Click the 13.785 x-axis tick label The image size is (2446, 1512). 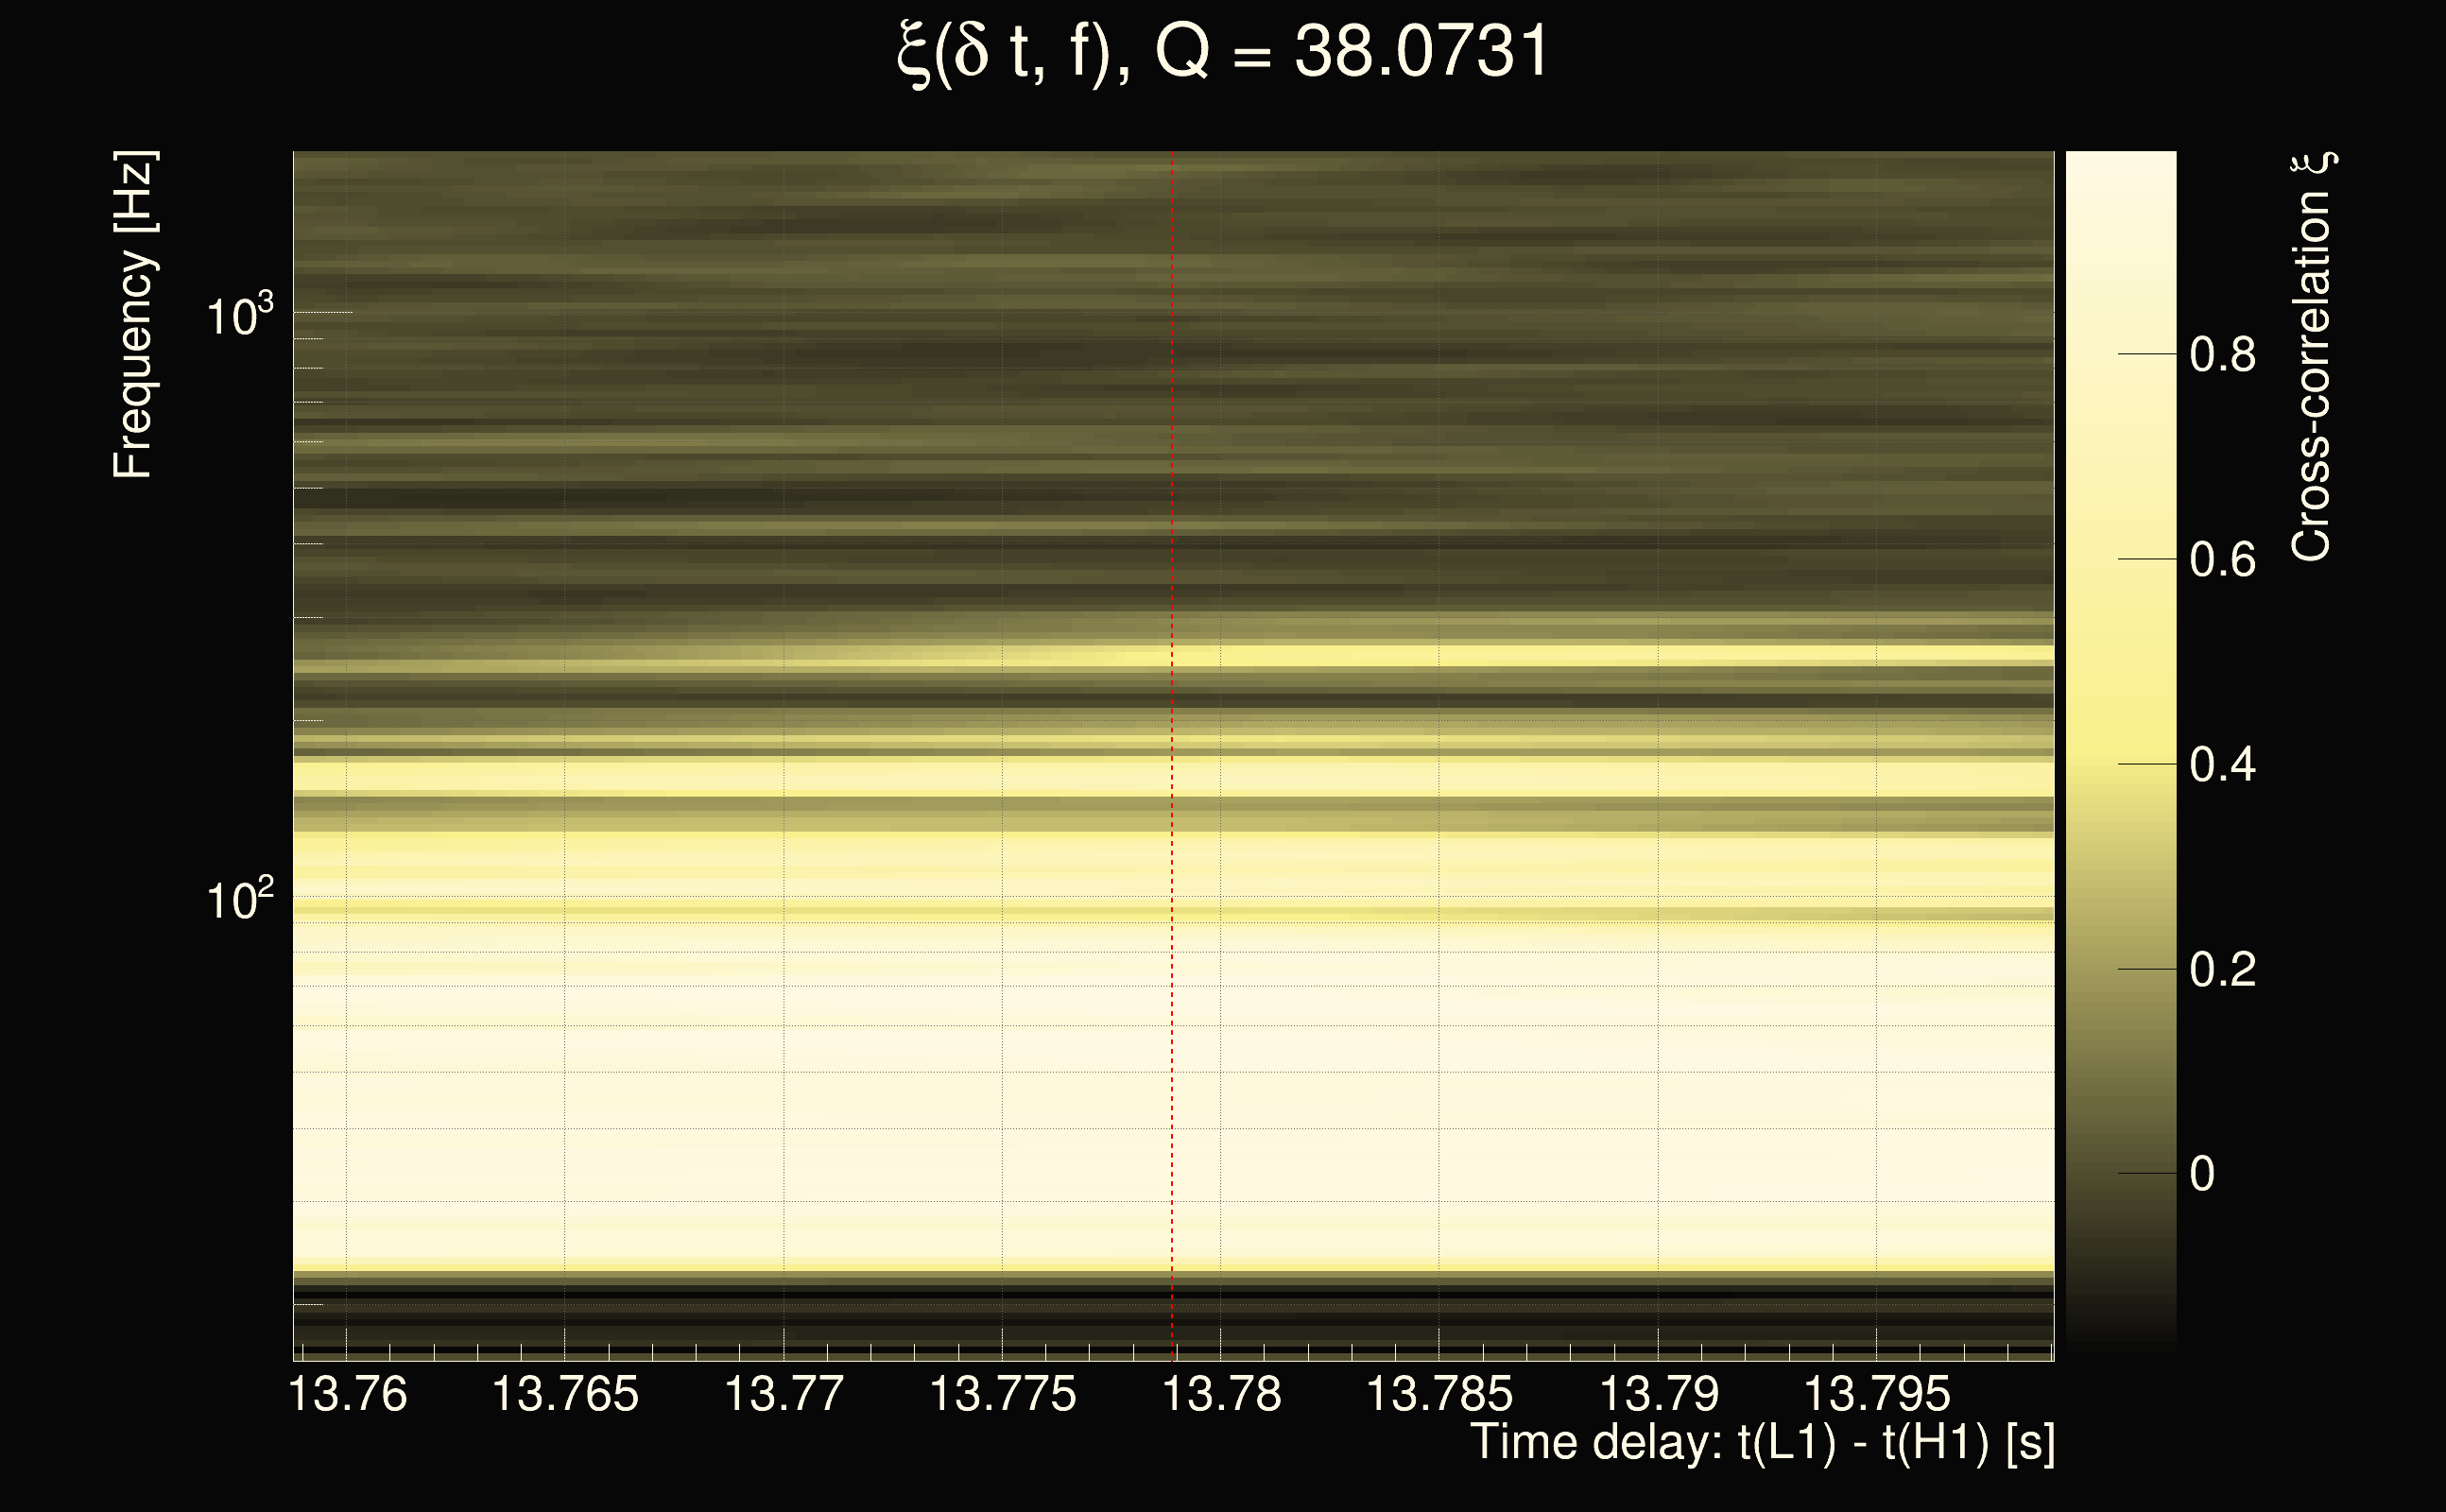[1439, 1394]
